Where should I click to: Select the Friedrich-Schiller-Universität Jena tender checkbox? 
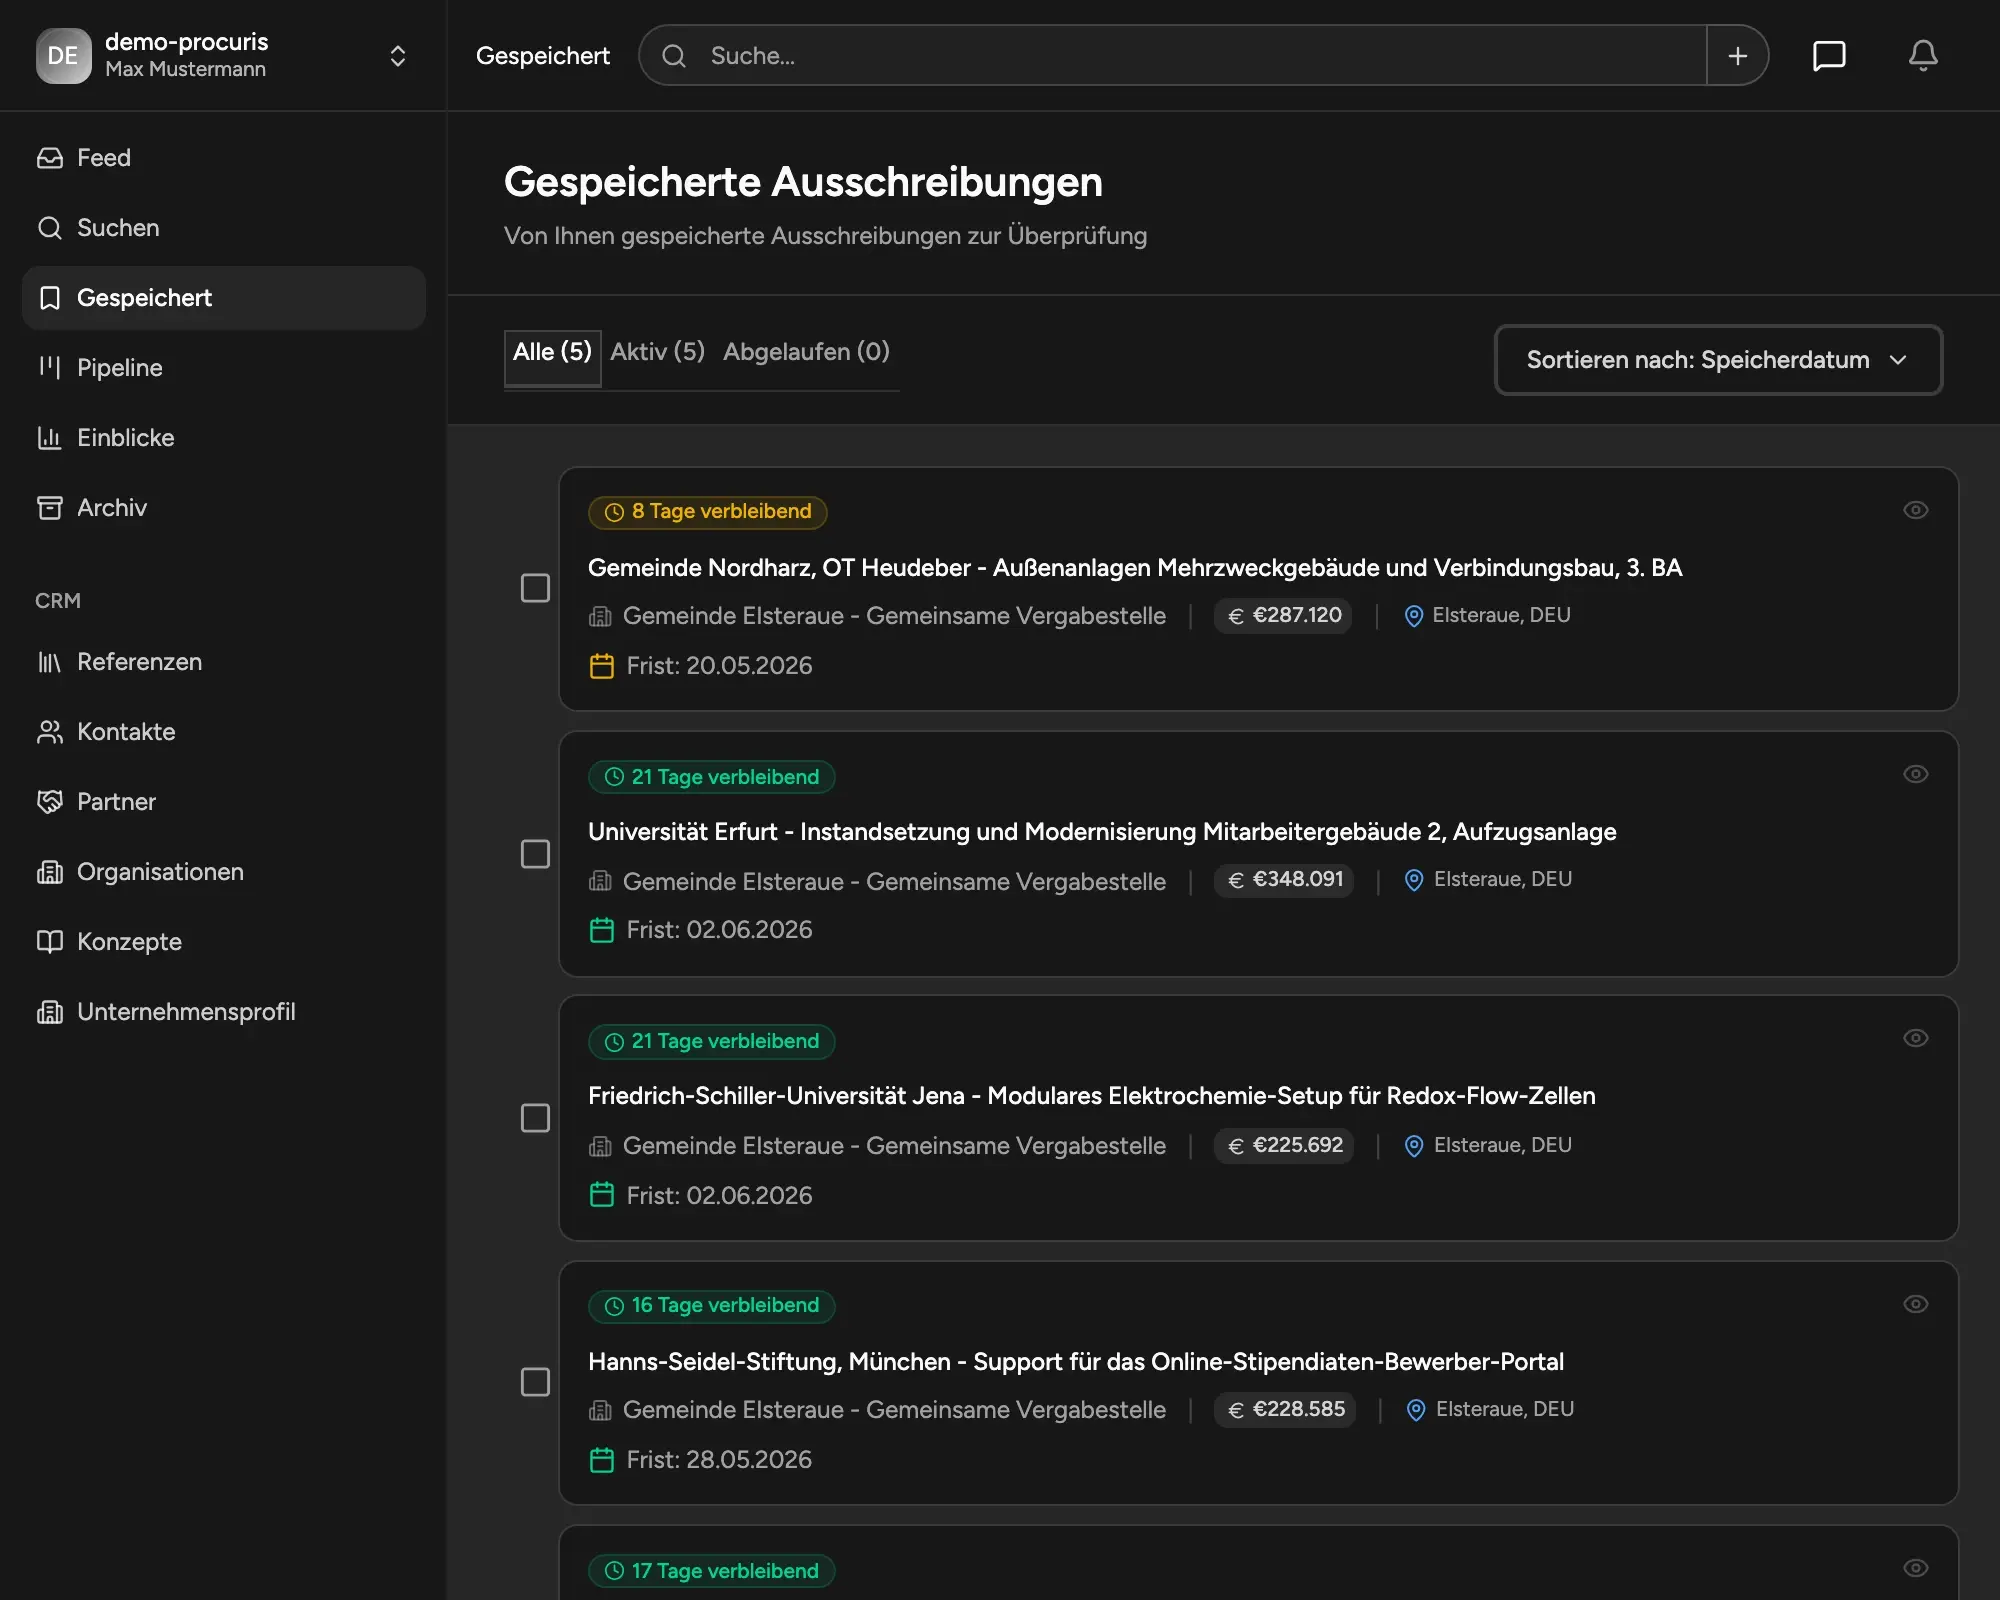click(536, 1118)
